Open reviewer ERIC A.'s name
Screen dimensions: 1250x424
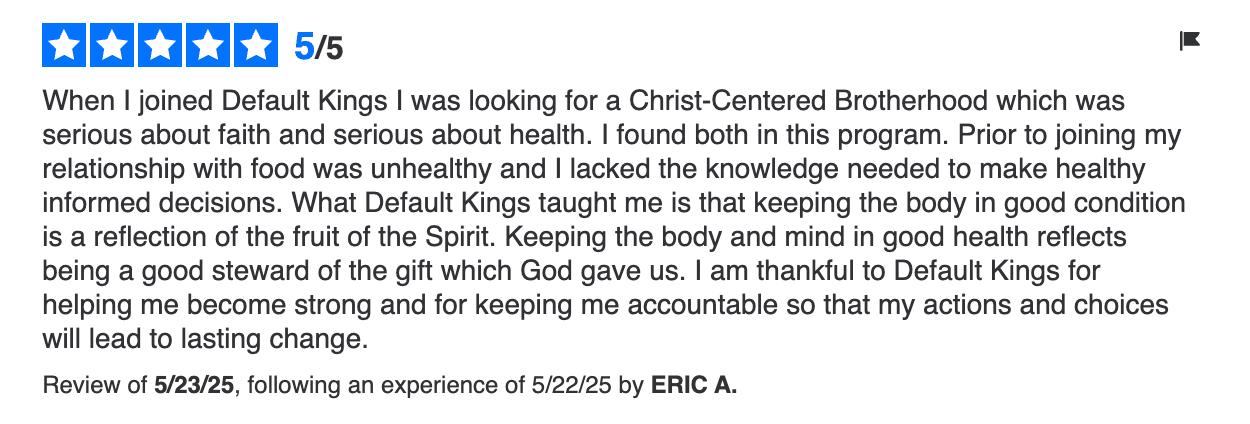point(694,385)
